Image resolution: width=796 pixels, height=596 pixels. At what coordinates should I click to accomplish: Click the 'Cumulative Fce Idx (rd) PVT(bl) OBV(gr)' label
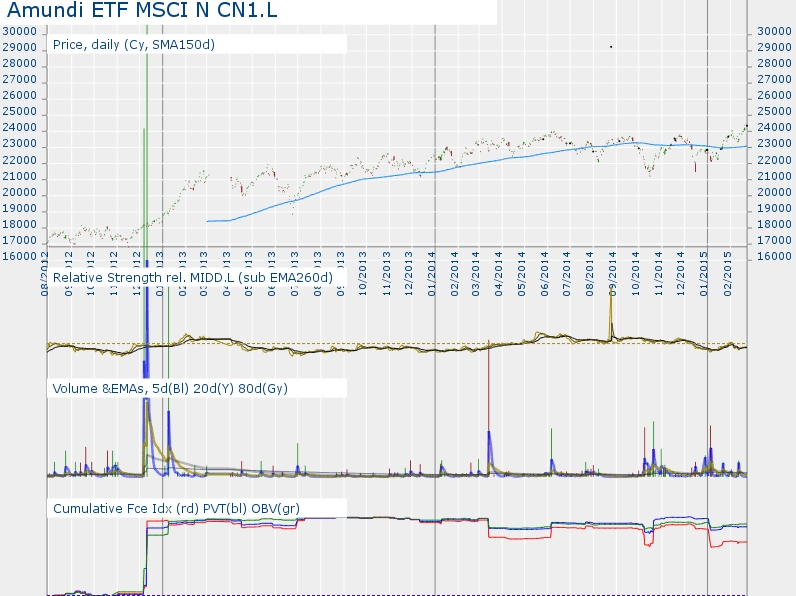point(177,508)
